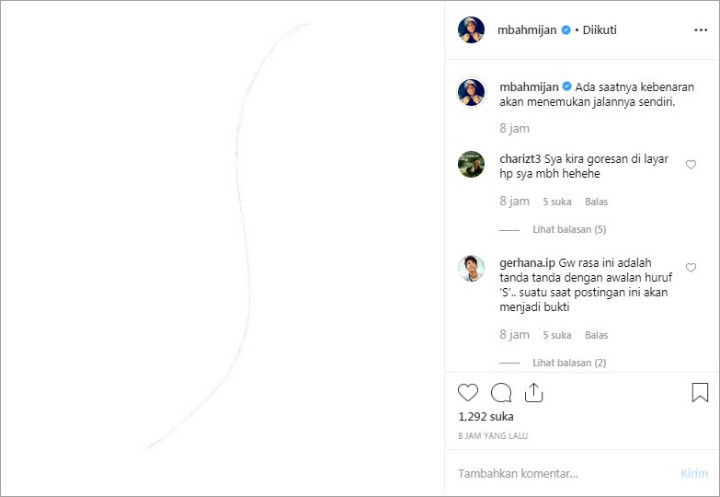Viewport: 720px width, 497px height.
Task: Open gerhana.ip profile avatar
Action: (x=472, y=268)
